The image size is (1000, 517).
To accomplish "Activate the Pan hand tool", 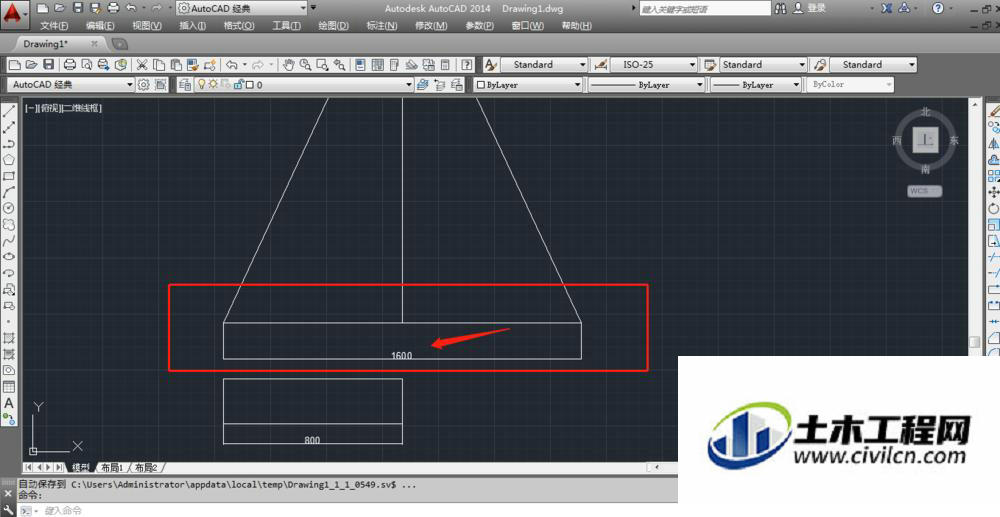I will (289, 64).
